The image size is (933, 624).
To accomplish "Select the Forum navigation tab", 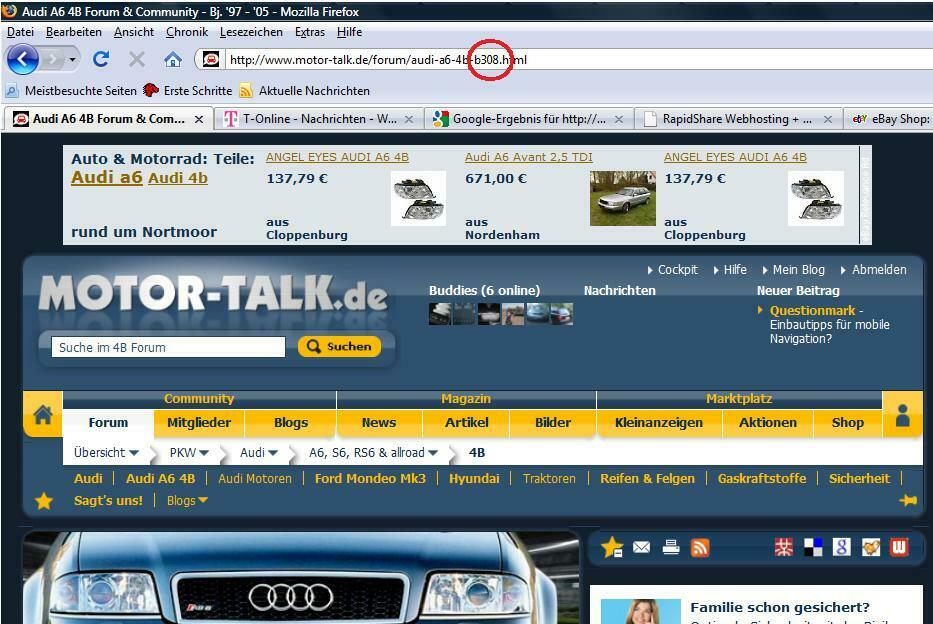I will point(108,423).
